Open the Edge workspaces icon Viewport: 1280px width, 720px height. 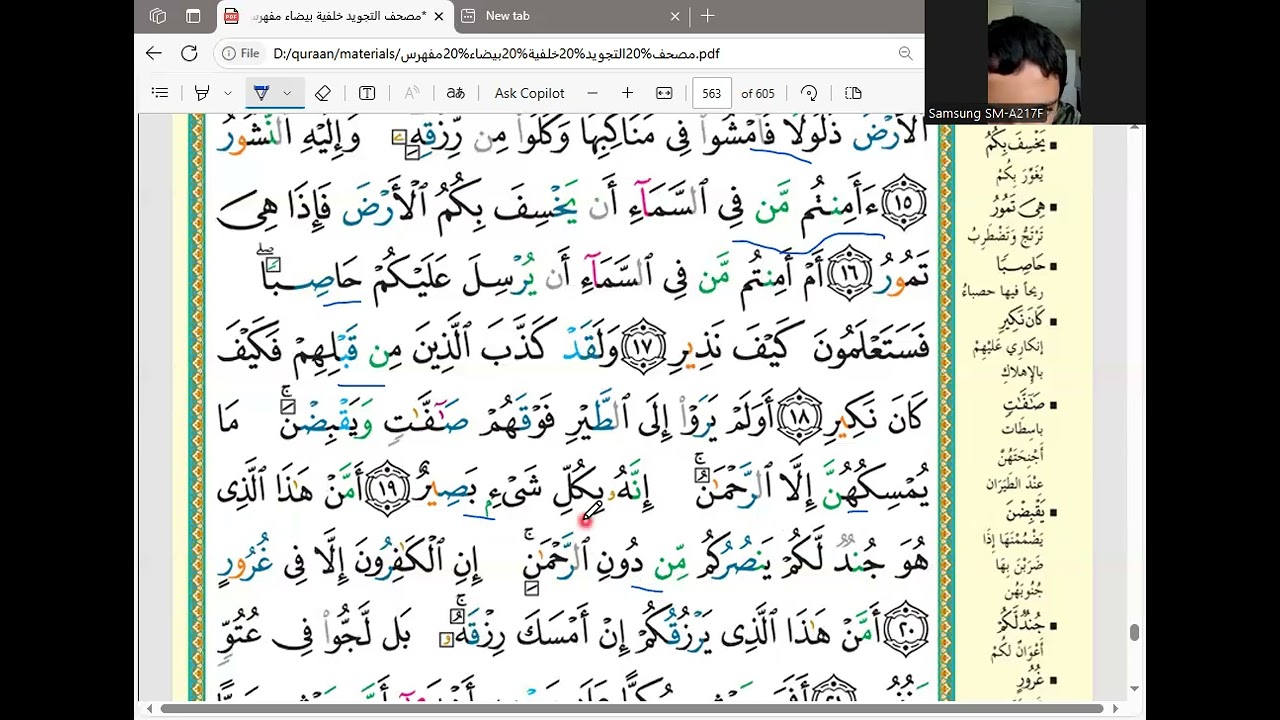[157, 16]
